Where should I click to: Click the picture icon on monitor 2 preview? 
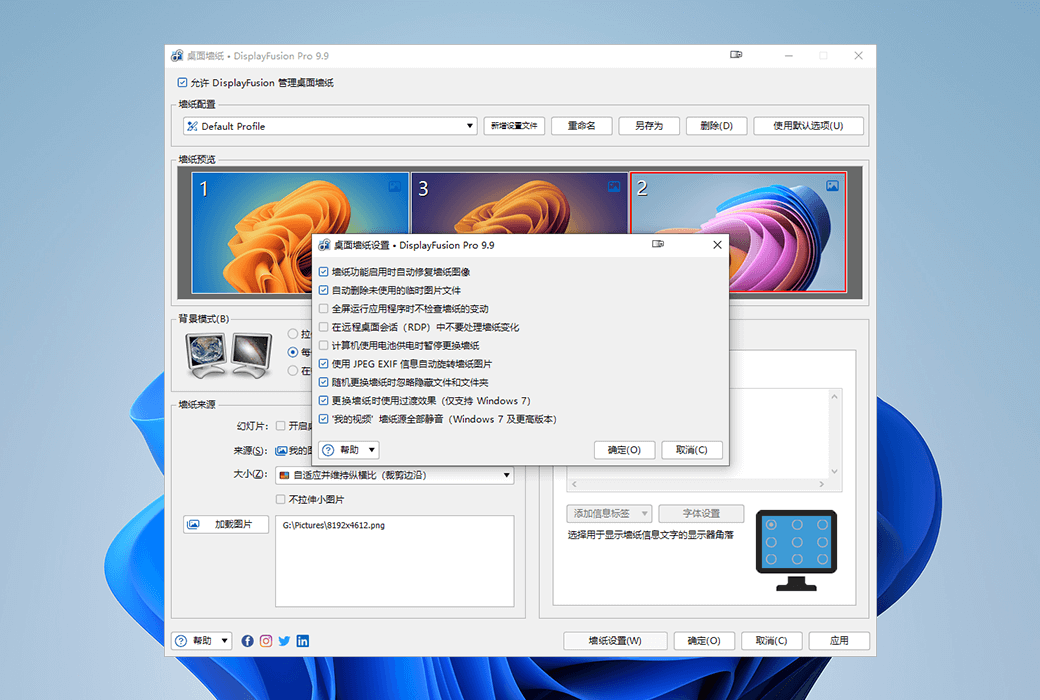coord(832,186)
